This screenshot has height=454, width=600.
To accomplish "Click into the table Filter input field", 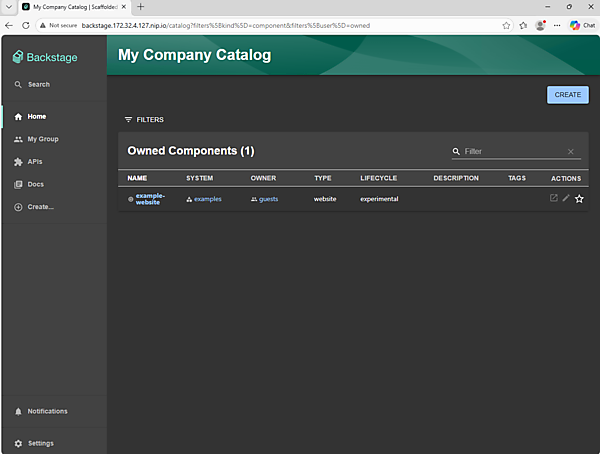I will (512, 152).
